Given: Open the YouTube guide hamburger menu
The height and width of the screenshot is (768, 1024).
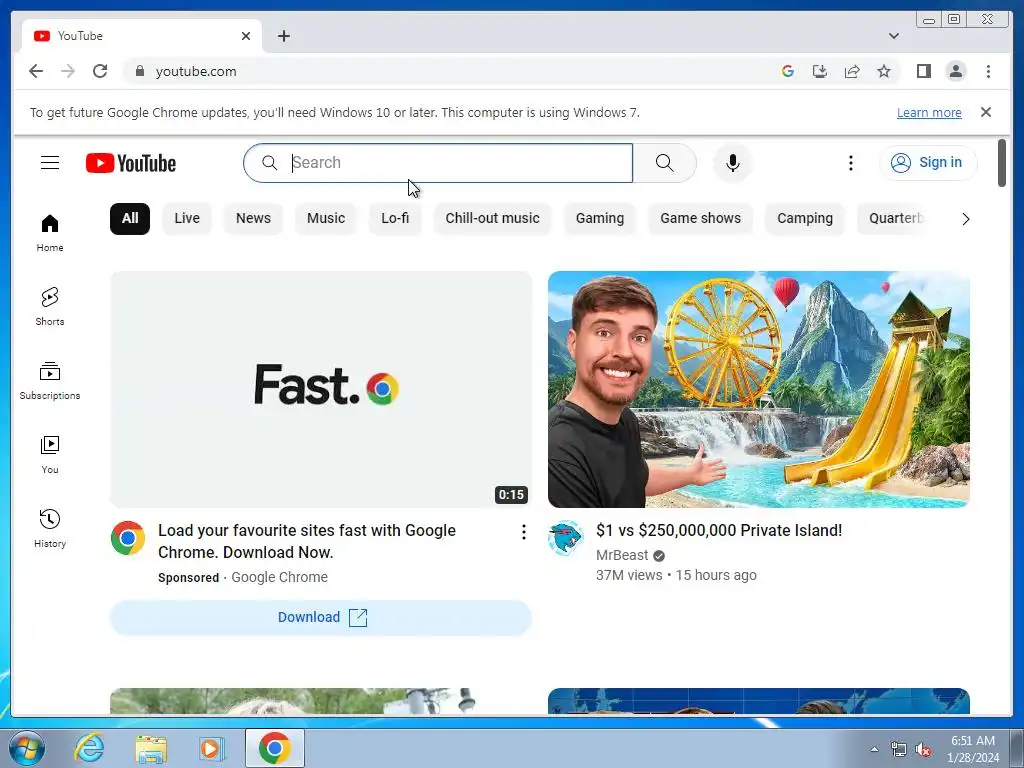Looking at the screenshot, I should tap(50, 163).
